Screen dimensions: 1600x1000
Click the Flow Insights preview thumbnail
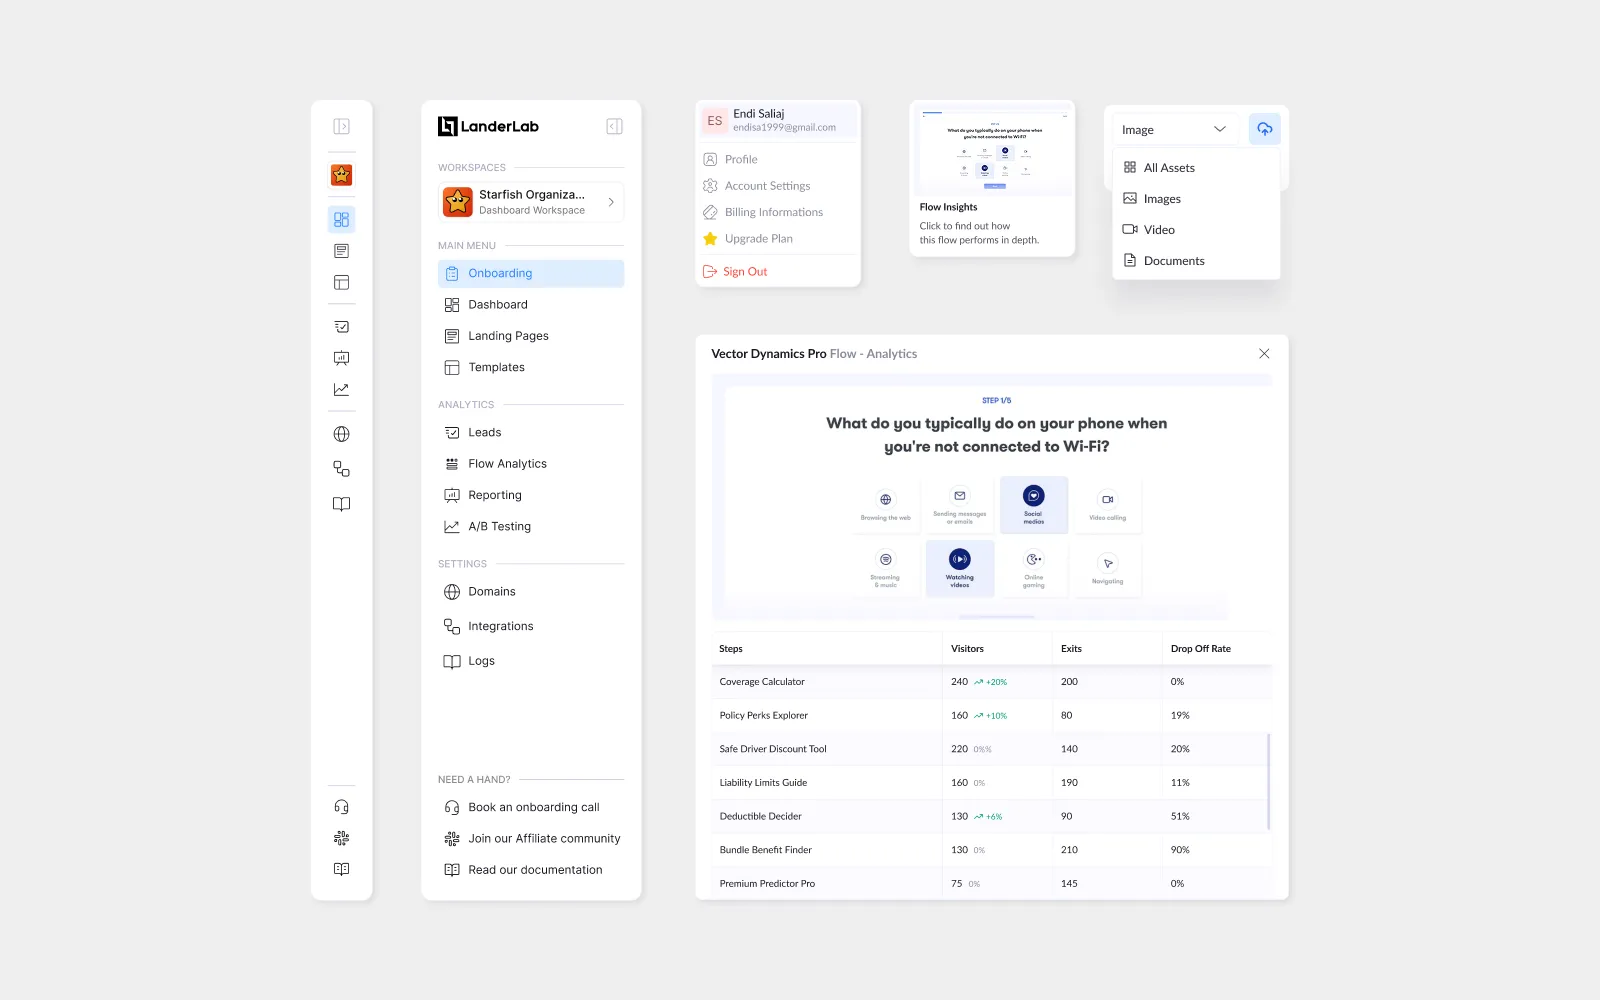click(991, 148)
